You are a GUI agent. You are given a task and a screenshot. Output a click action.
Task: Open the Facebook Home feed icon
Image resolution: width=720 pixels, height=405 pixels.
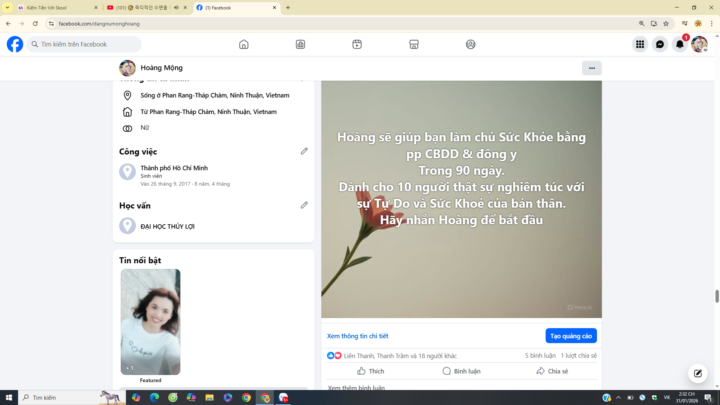pyautogui.click(x=244, y=45)
